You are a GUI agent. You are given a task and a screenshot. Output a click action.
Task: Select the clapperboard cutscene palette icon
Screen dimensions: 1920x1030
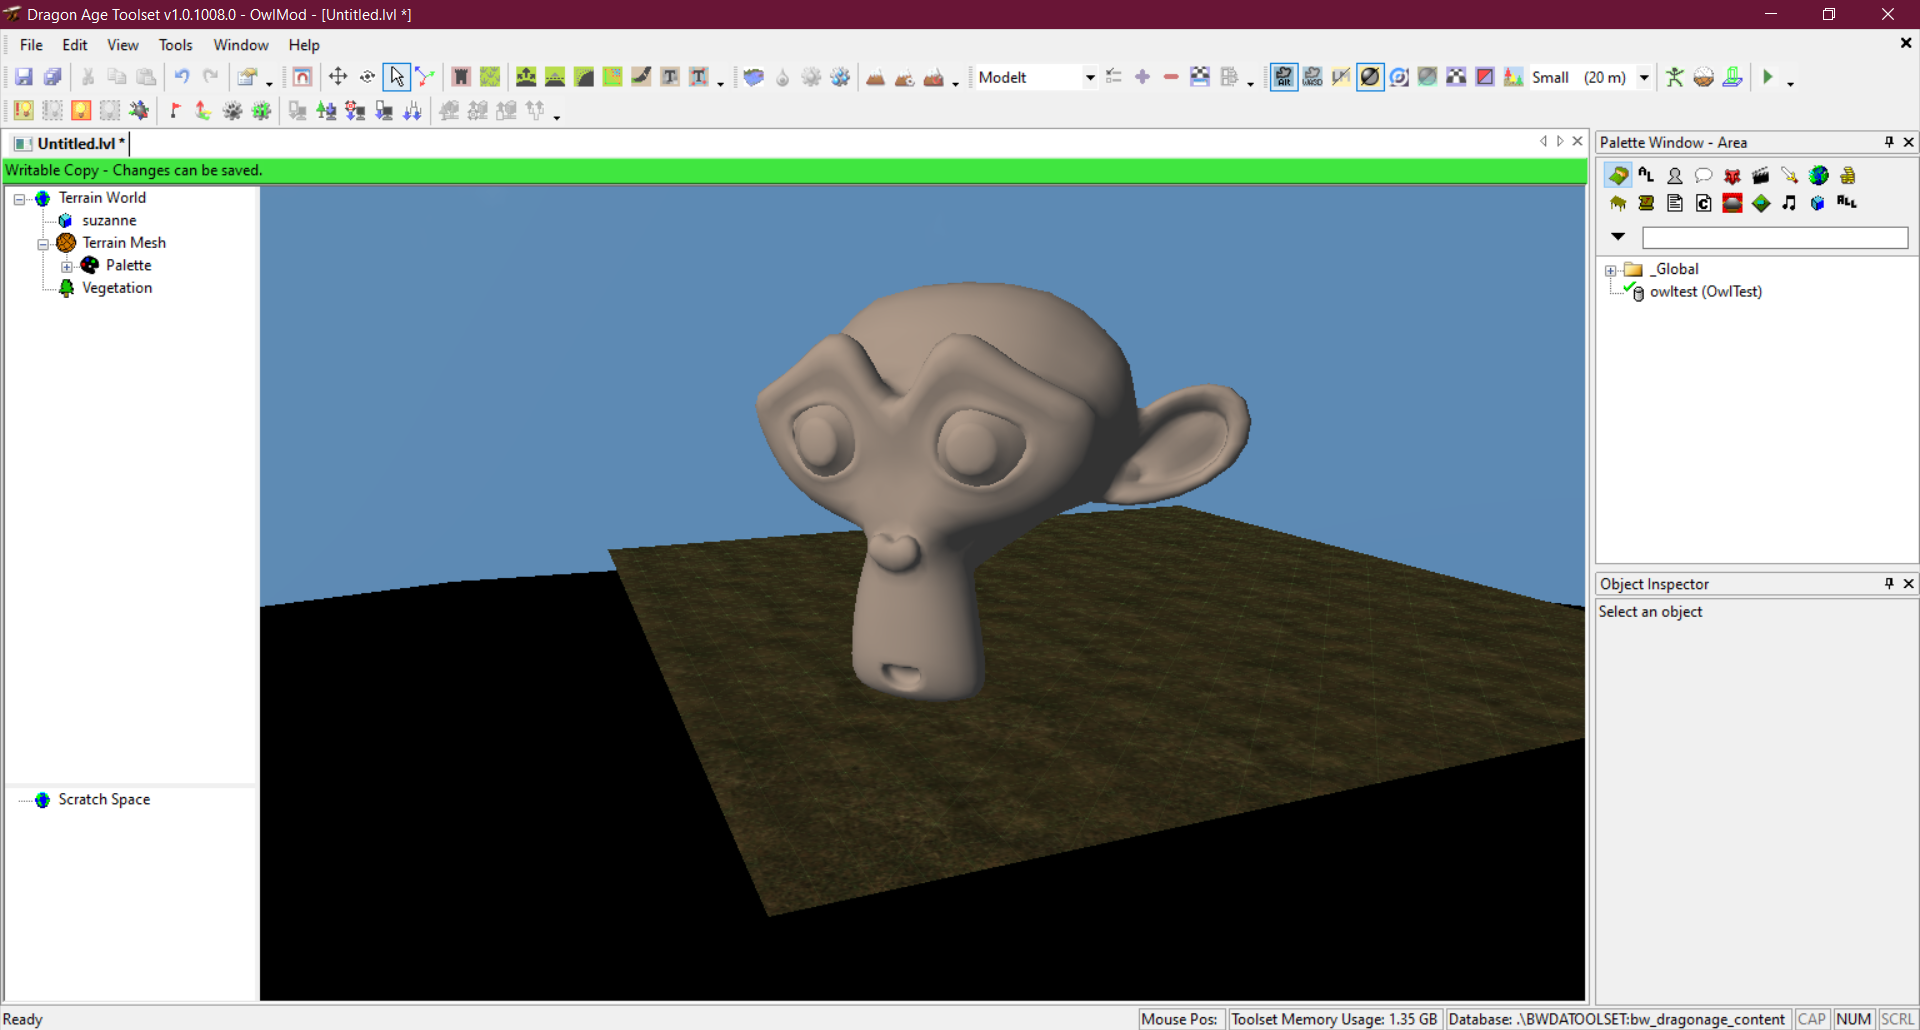click(1761, 175)
